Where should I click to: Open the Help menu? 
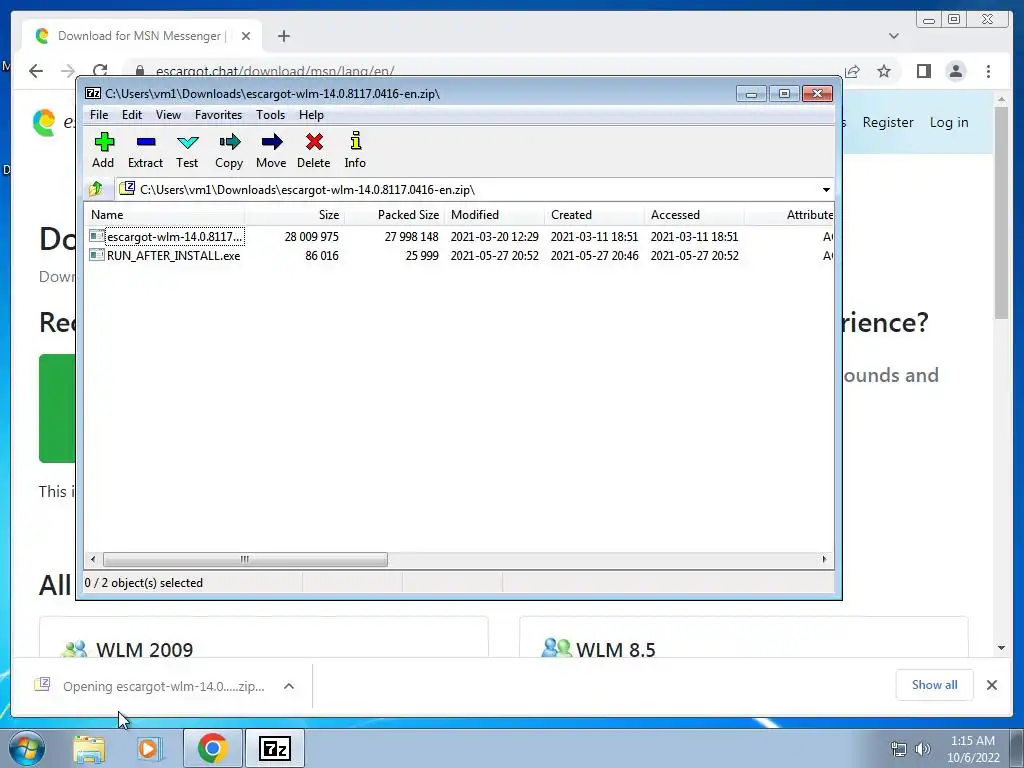coord(312,115)
